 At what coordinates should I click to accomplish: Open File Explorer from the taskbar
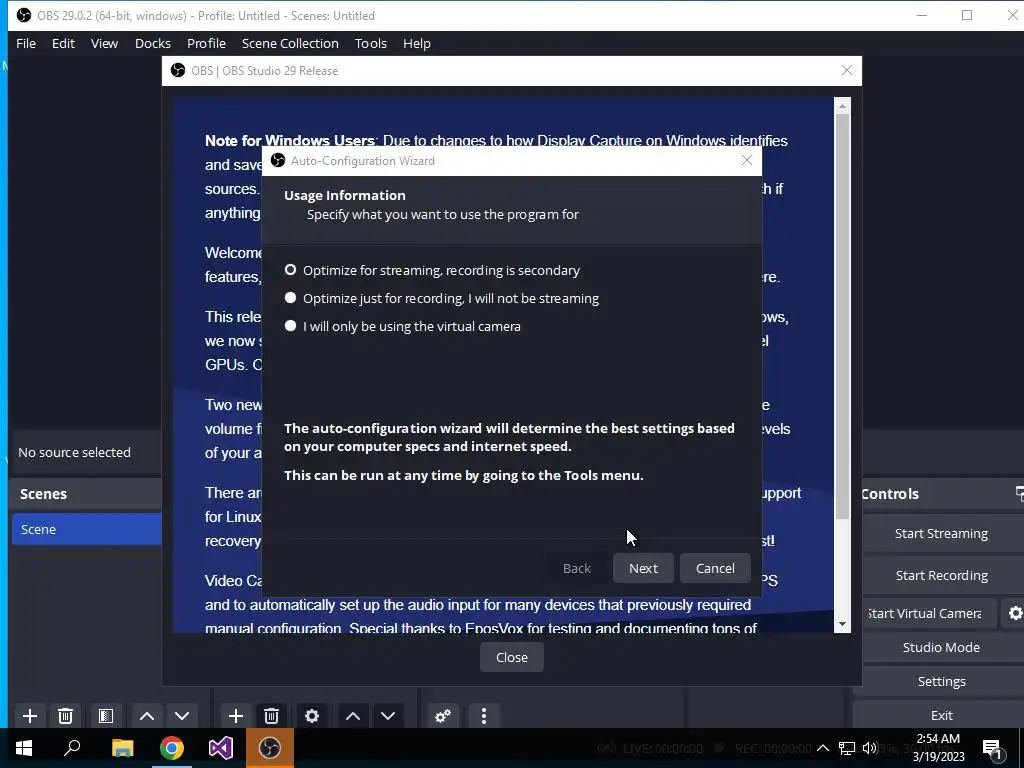click(122, 748)
